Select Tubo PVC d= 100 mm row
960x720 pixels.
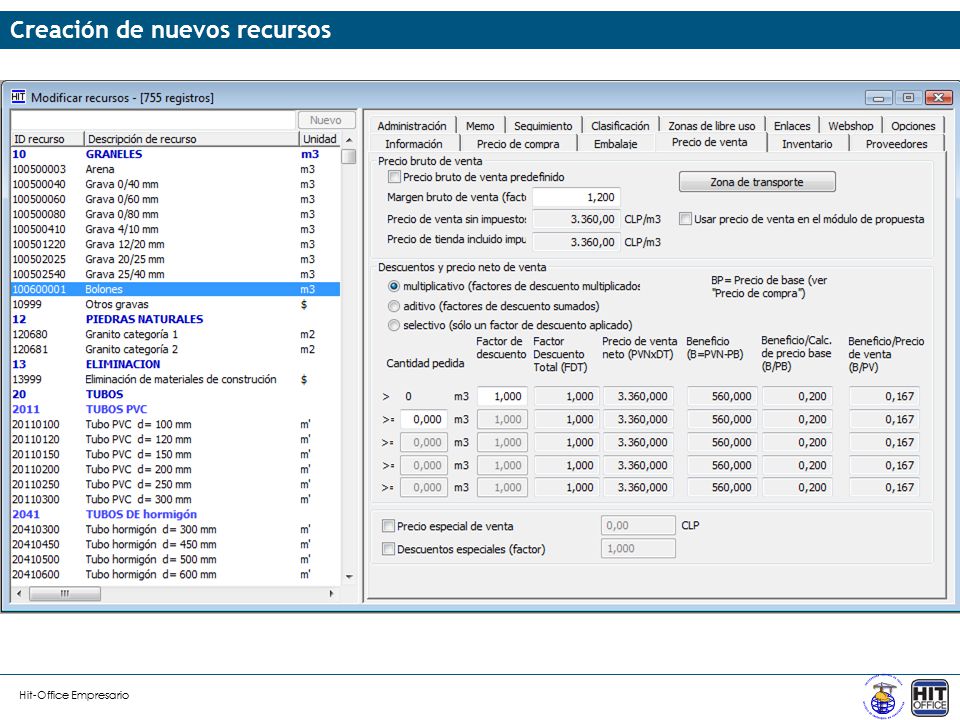[176, 424]
